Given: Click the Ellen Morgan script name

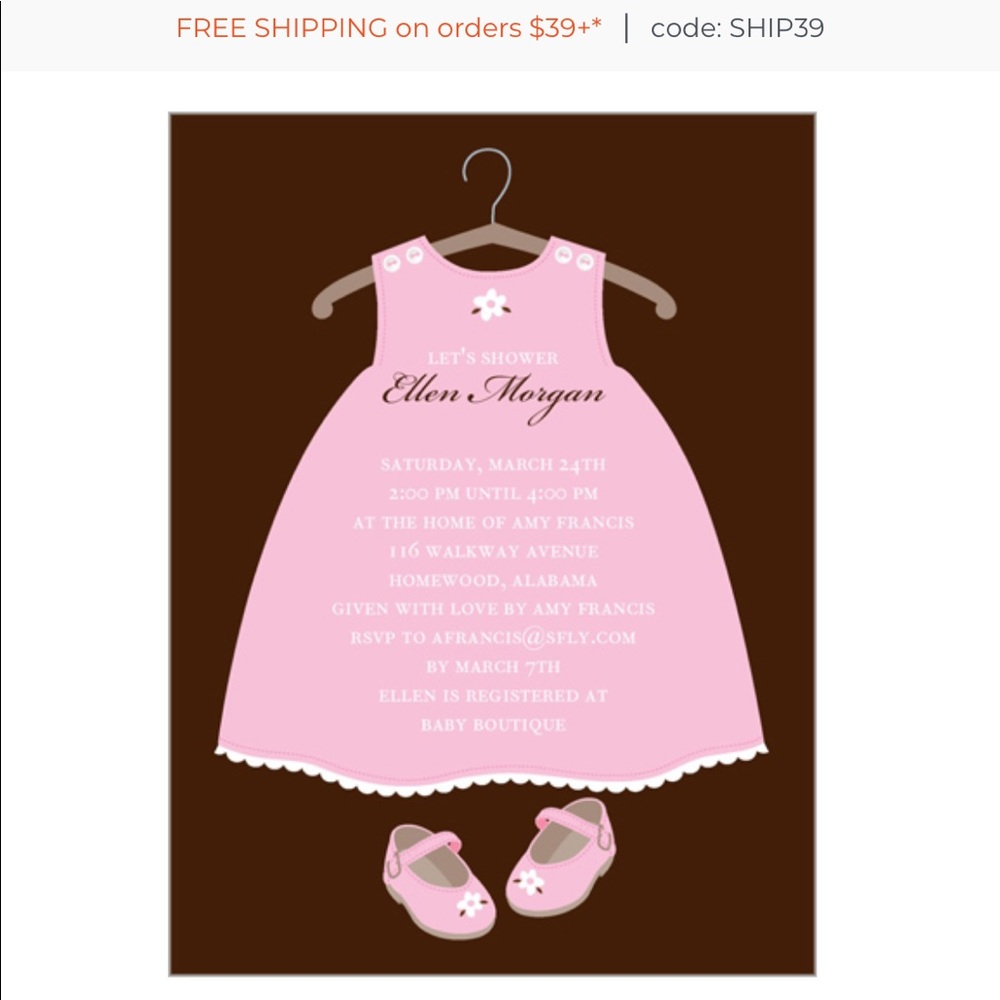Looking at the screenshot, I should click(493, 395).
